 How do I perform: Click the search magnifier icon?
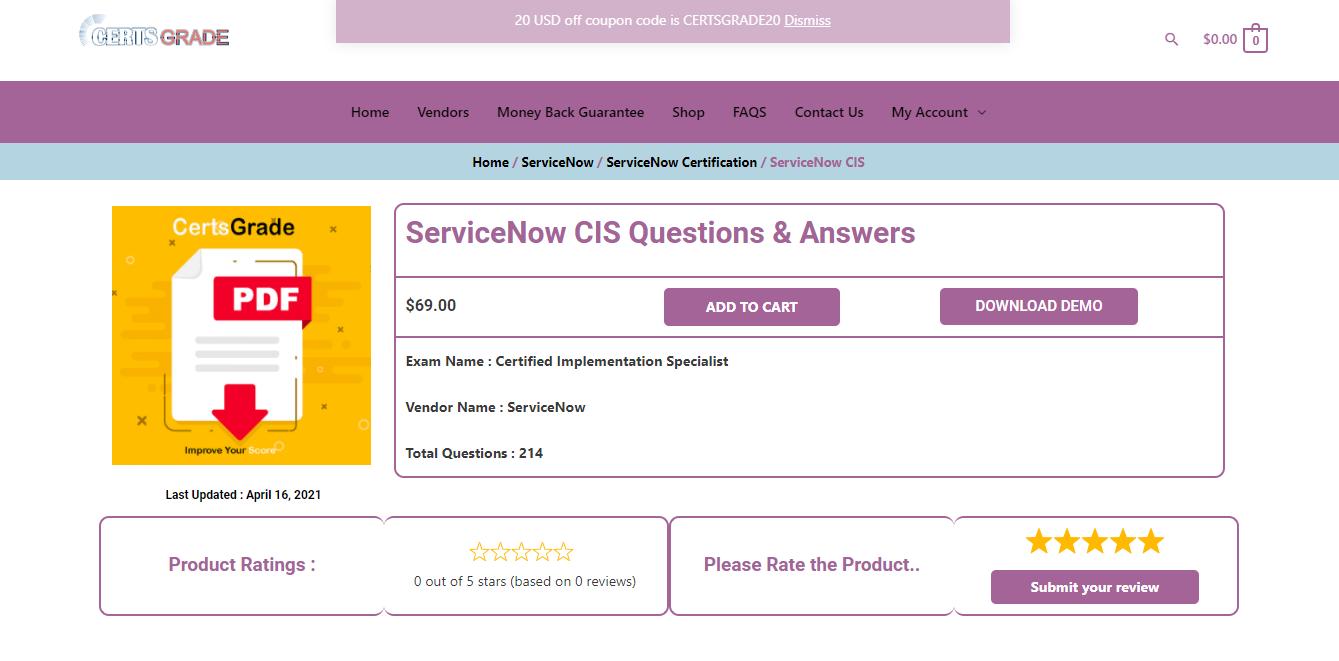coord(1171,39)
